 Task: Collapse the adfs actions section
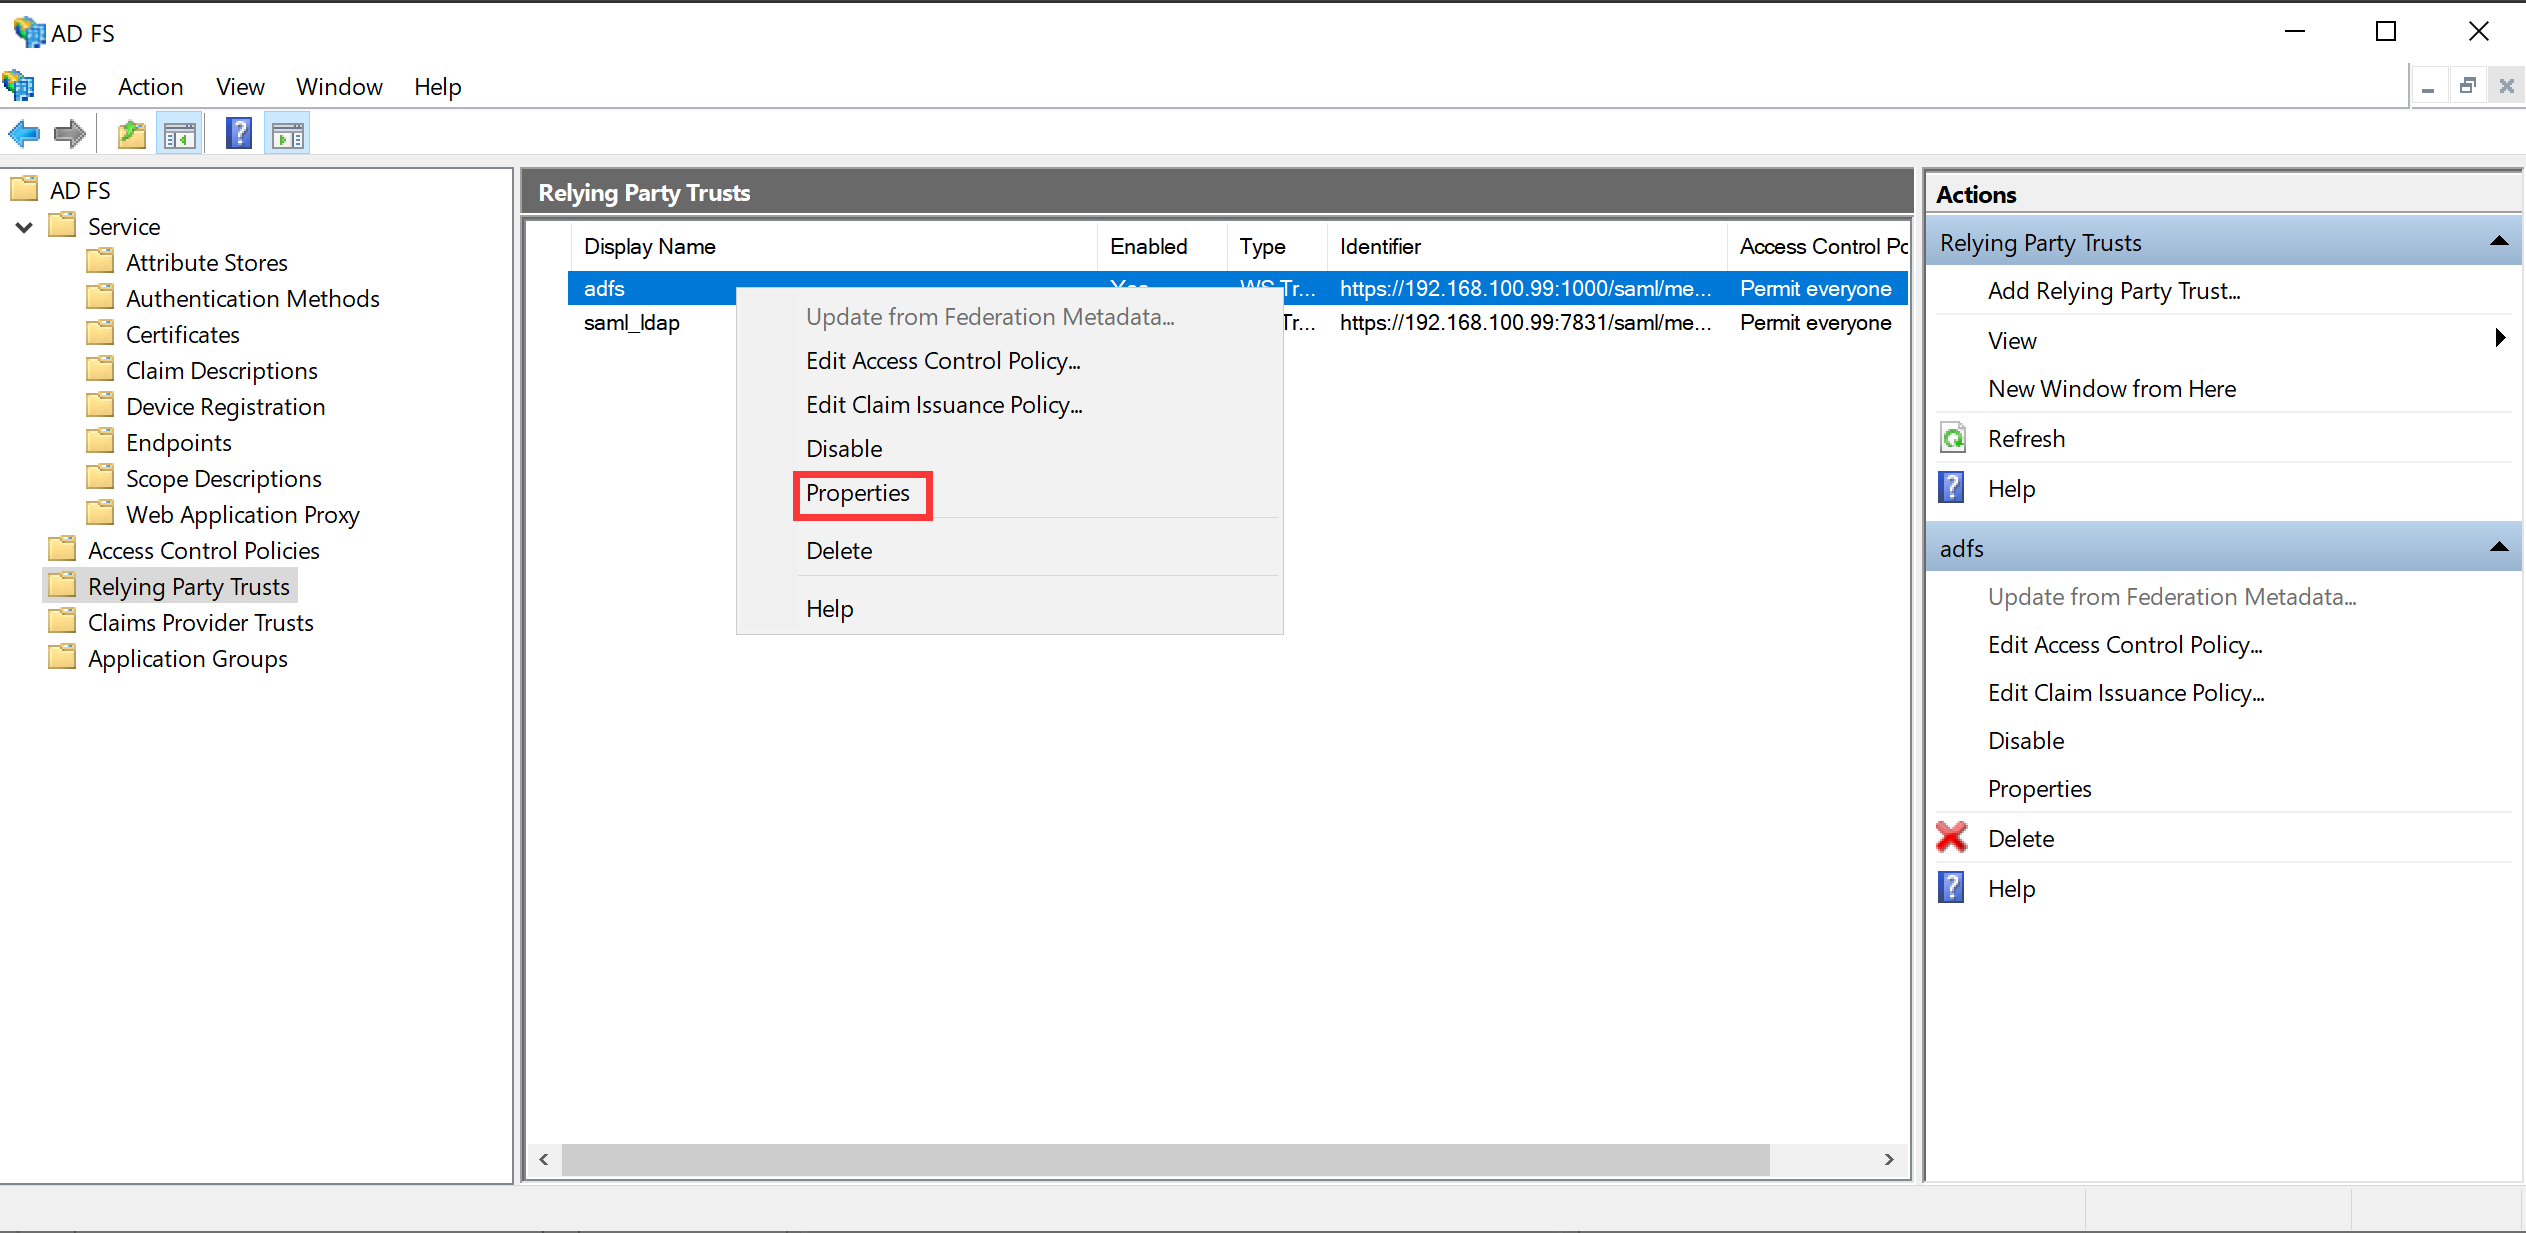point(2498,548)
